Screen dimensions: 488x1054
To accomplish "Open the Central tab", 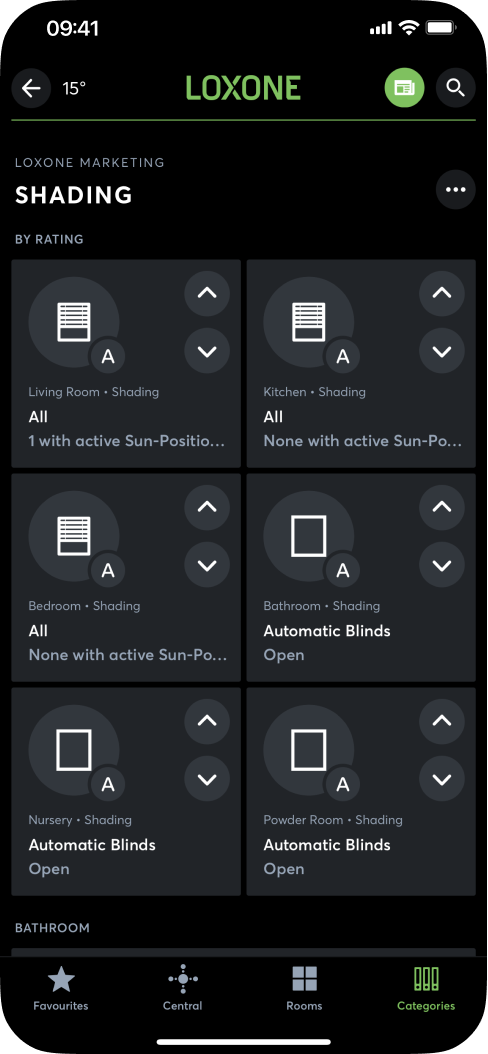I will tap(182, 988).
